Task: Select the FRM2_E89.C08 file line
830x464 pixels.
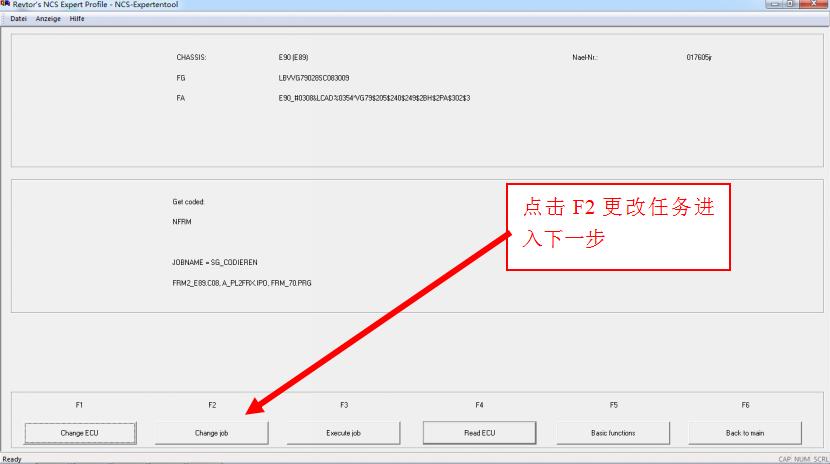Action: 242,283
